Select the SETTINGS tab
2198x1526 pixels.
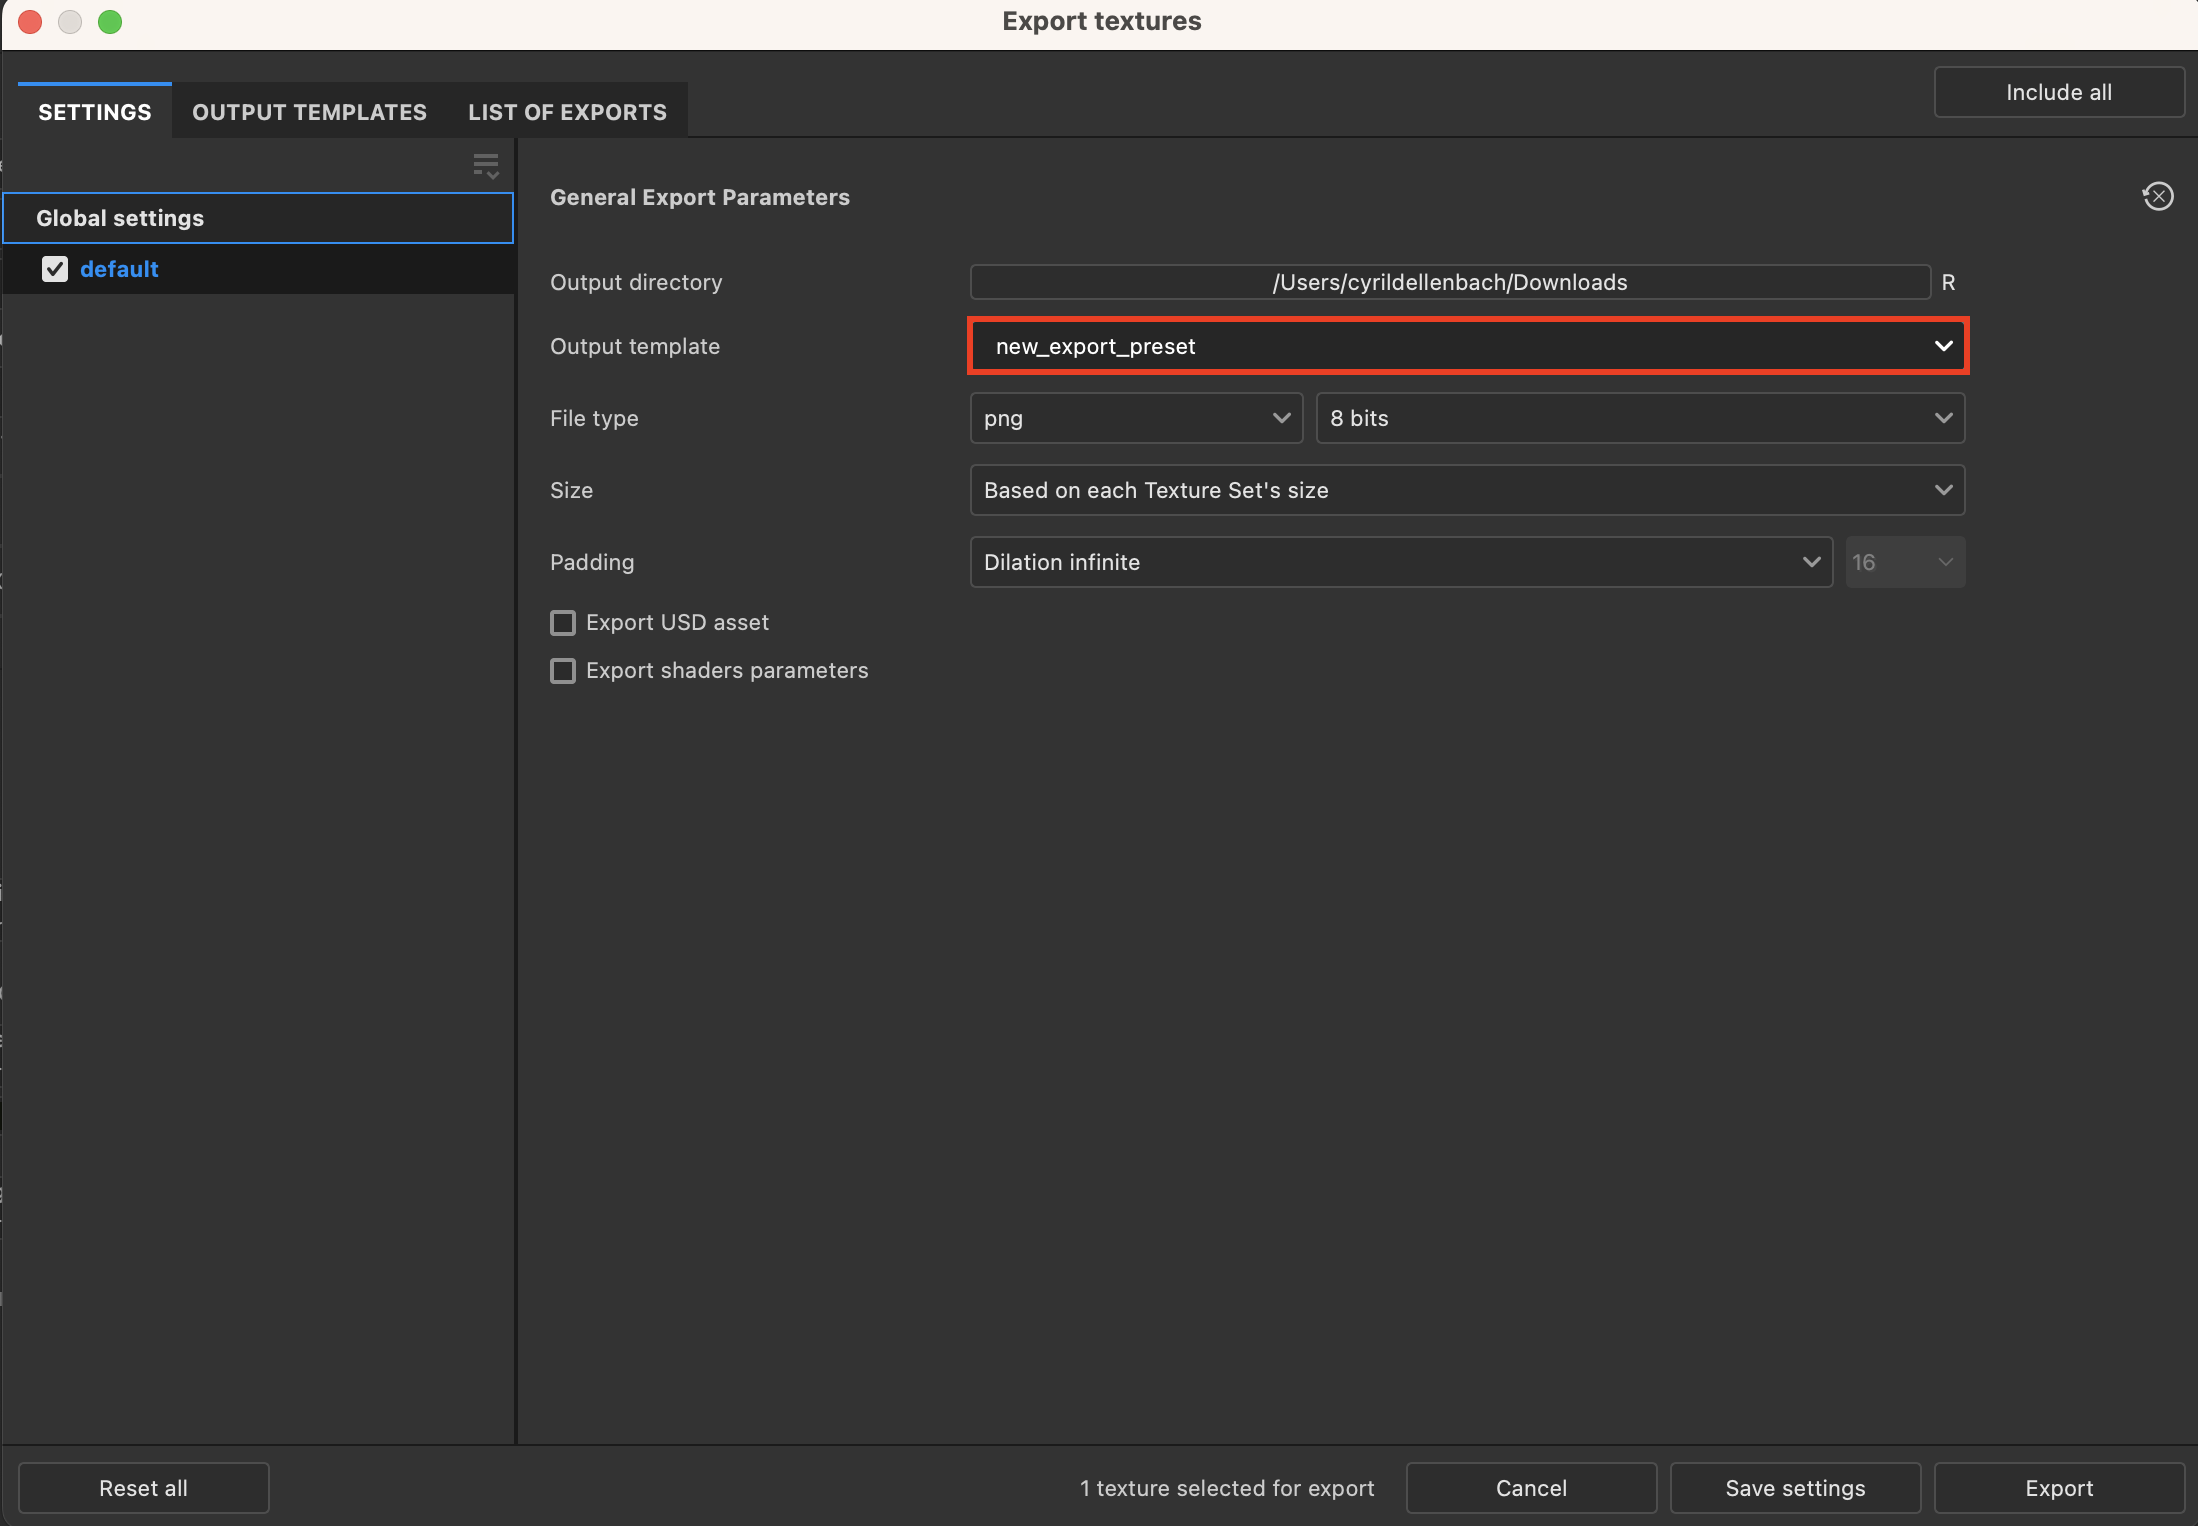(93, 111)
